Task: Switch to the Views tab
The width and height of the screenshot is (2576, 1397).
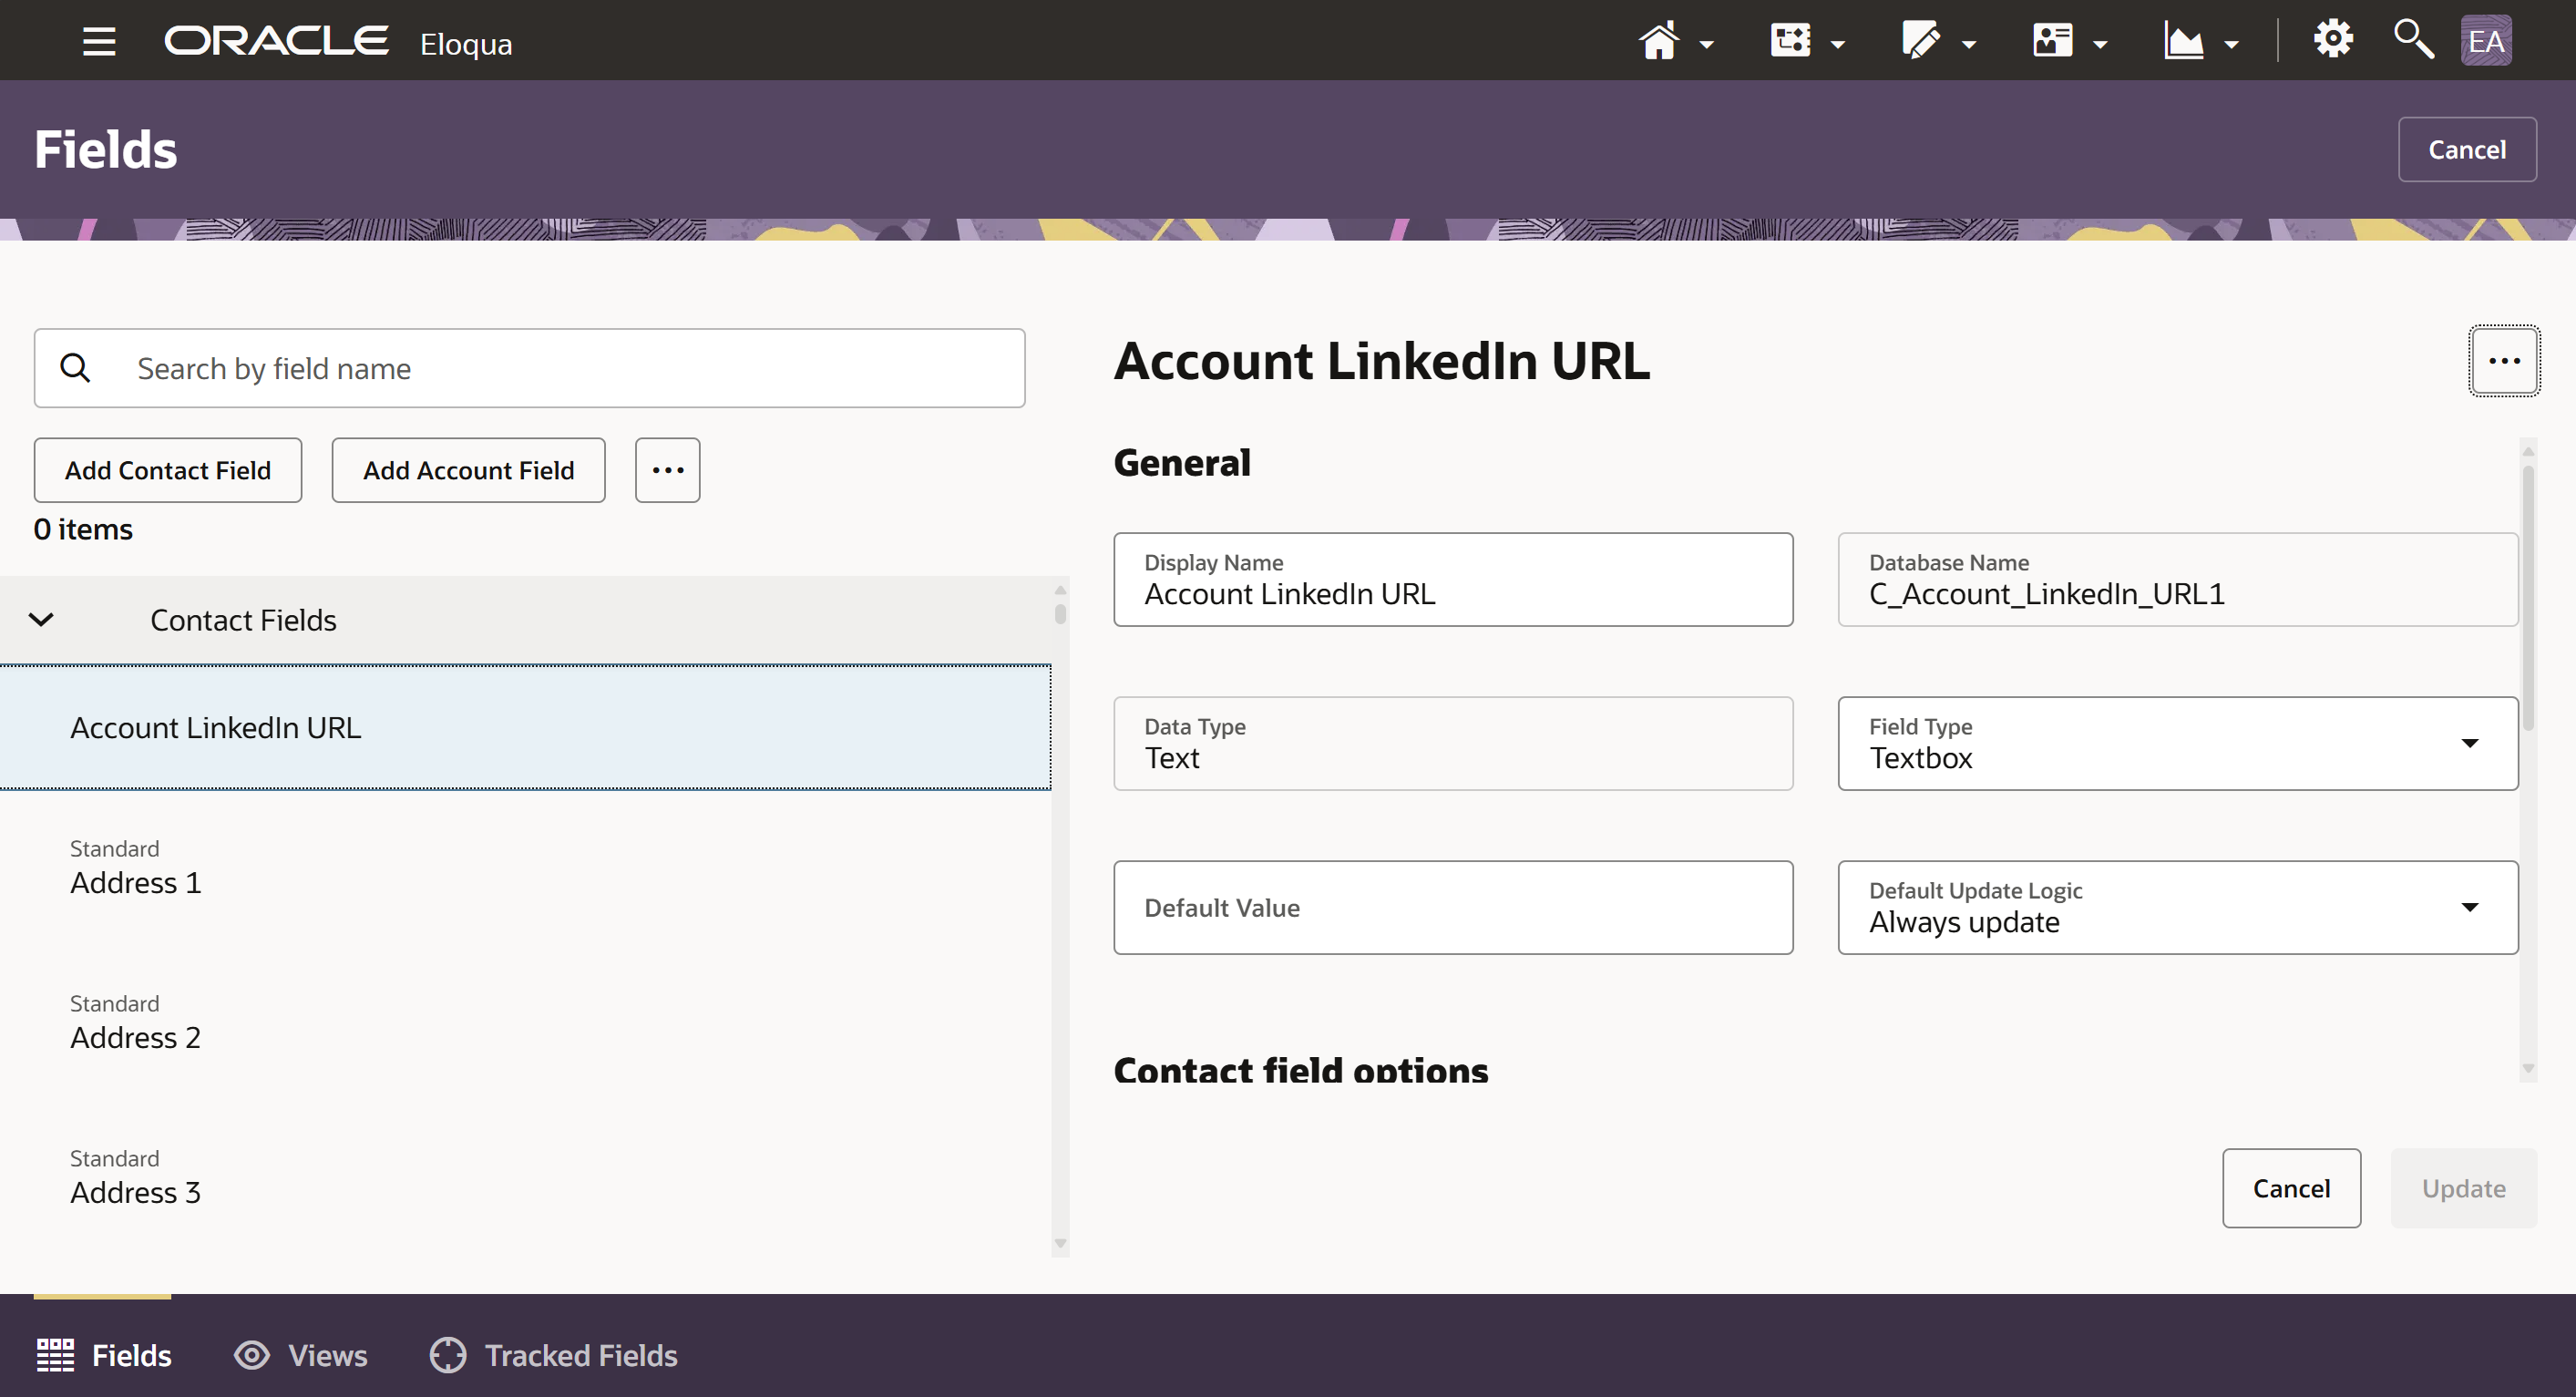Action: tap(301, 1355)
